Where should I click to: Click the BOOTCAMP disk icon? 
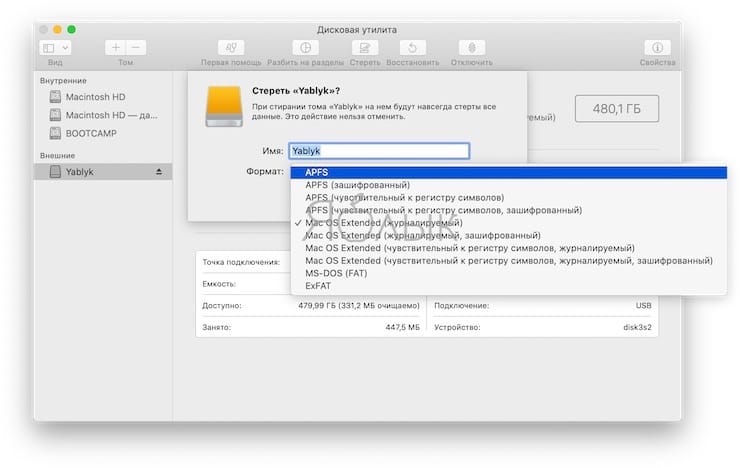[55, 134]
